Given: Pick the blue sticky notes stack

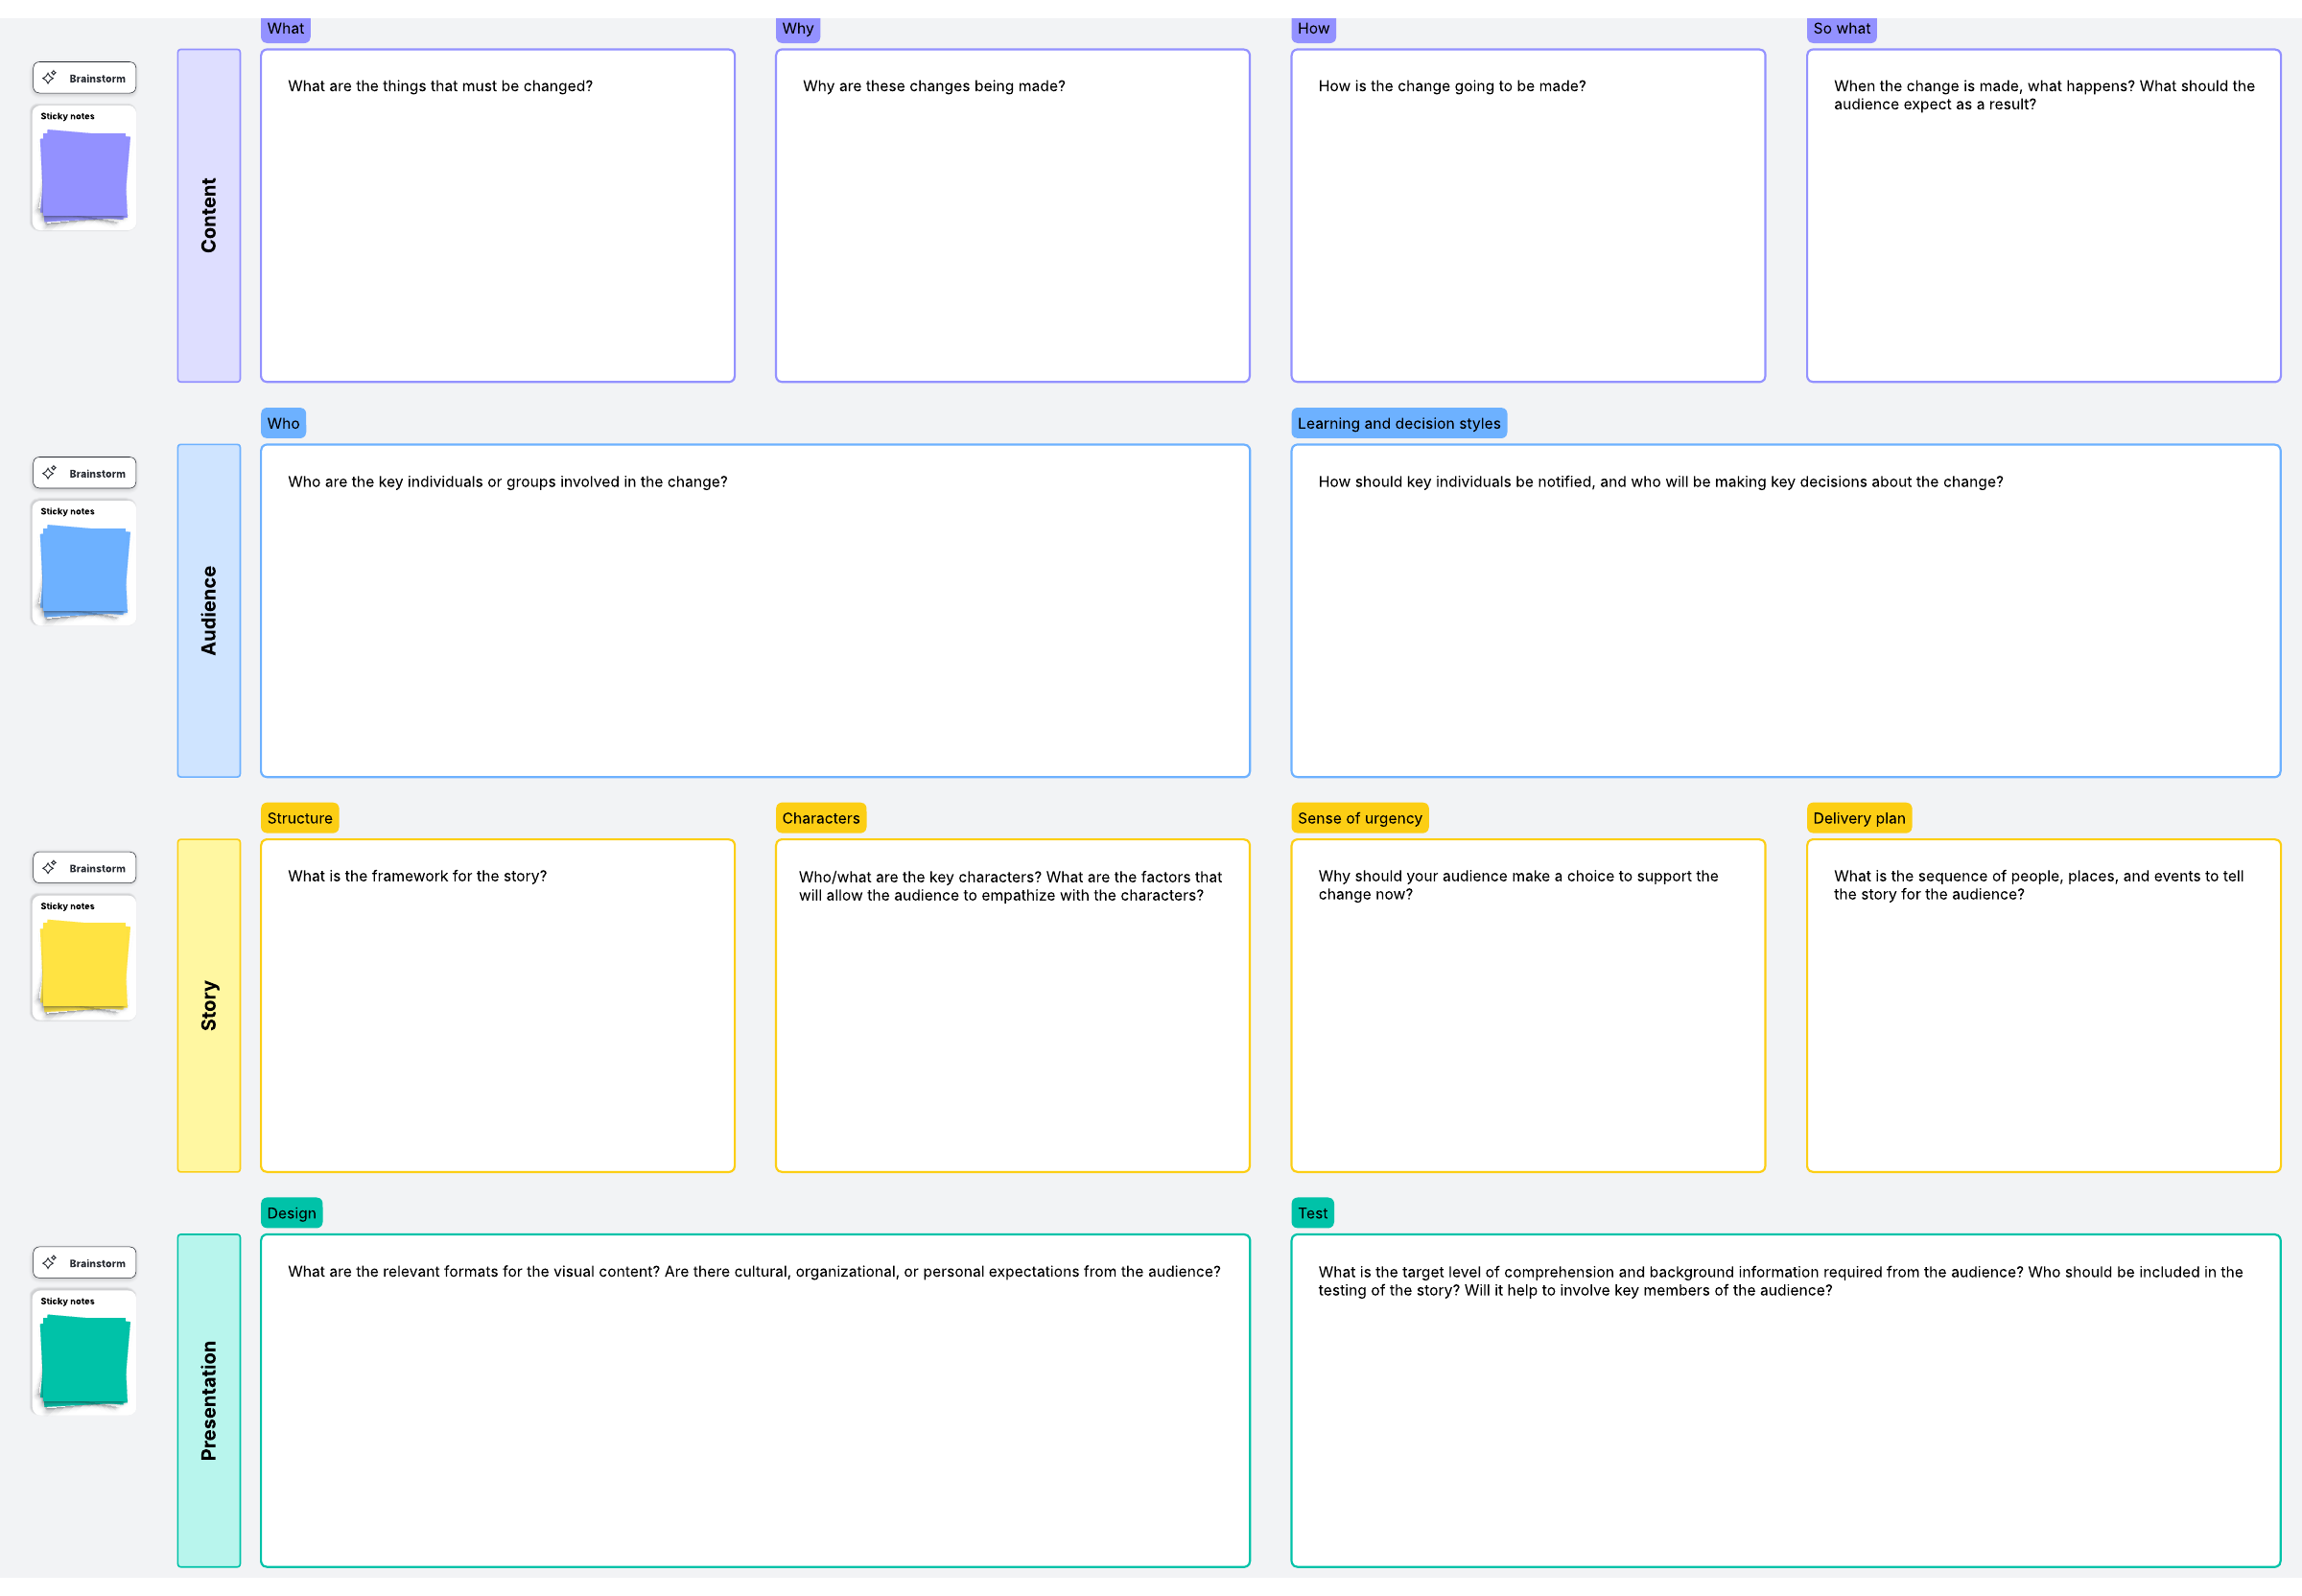Looking at the screenshot, I should pos(84,569).
